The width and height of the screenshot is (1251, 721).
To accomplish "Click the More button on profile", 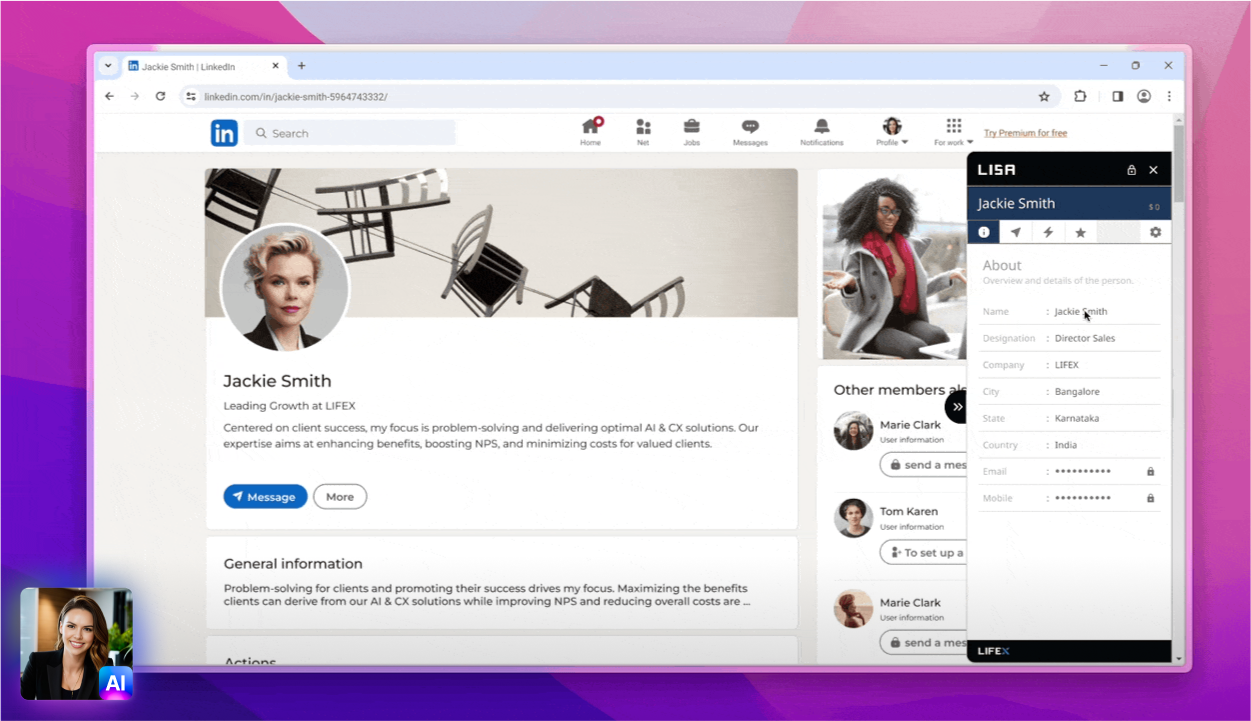I will click(340, 496).
